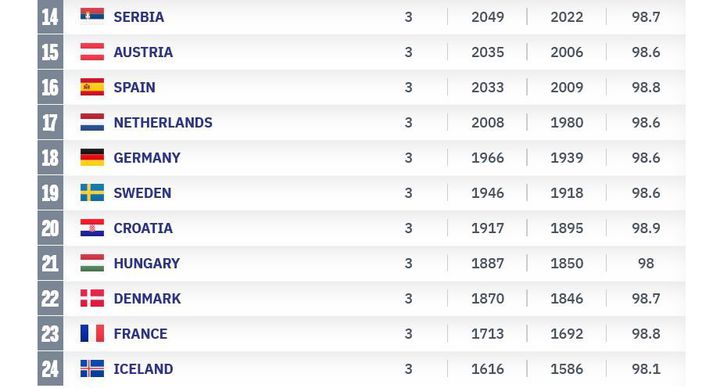
Task: Click the Sweden flag icon
Action: [x=92, y=192]
